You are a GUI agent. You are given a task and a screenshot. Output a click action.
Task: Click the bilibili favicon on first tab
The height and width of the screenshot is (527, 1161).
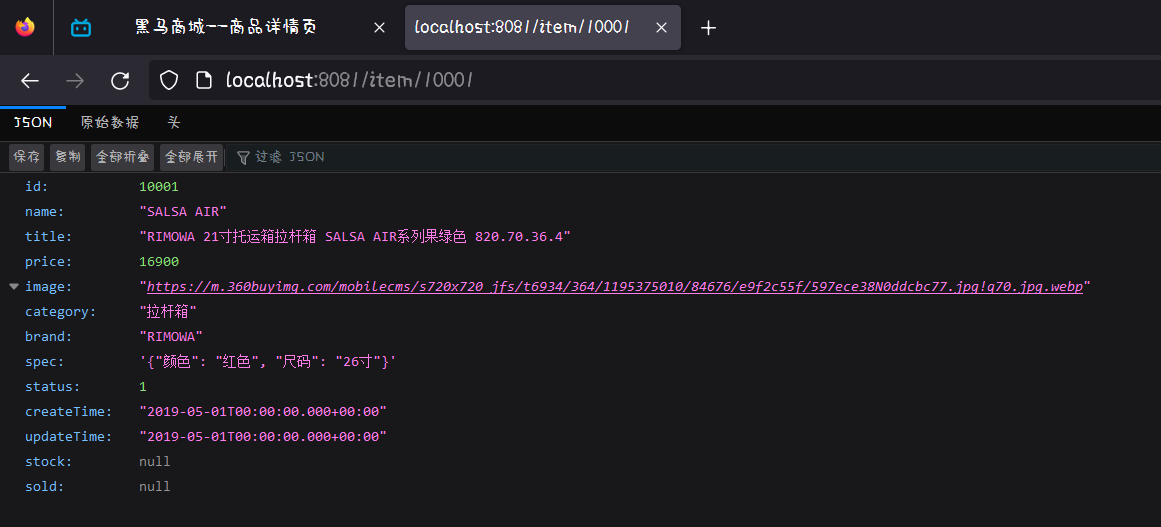tap(81, 28)
